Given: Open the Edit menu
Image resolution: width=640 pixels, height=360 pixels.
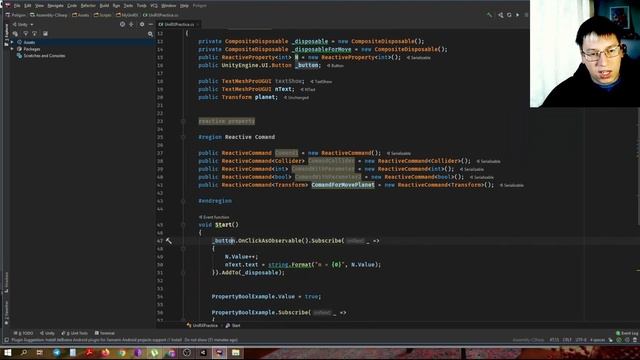Looking at the screenshot, I should [x=28, y=6].
